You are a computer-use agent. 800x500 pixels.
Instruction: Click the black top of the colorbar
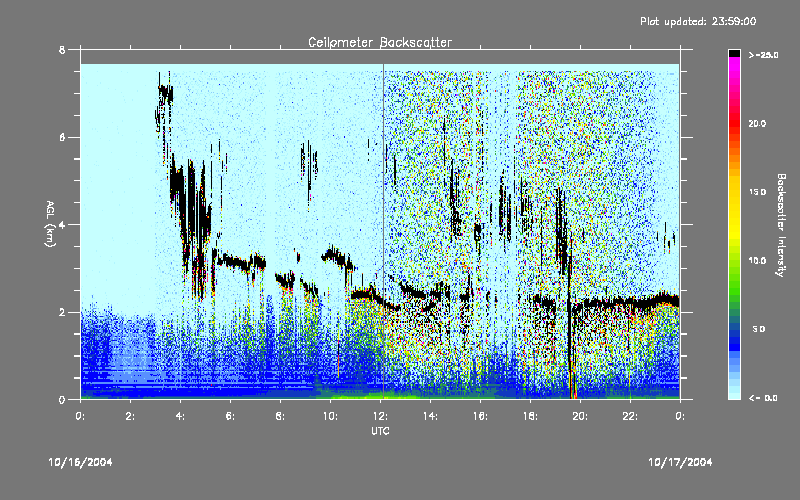coord(734,53)
